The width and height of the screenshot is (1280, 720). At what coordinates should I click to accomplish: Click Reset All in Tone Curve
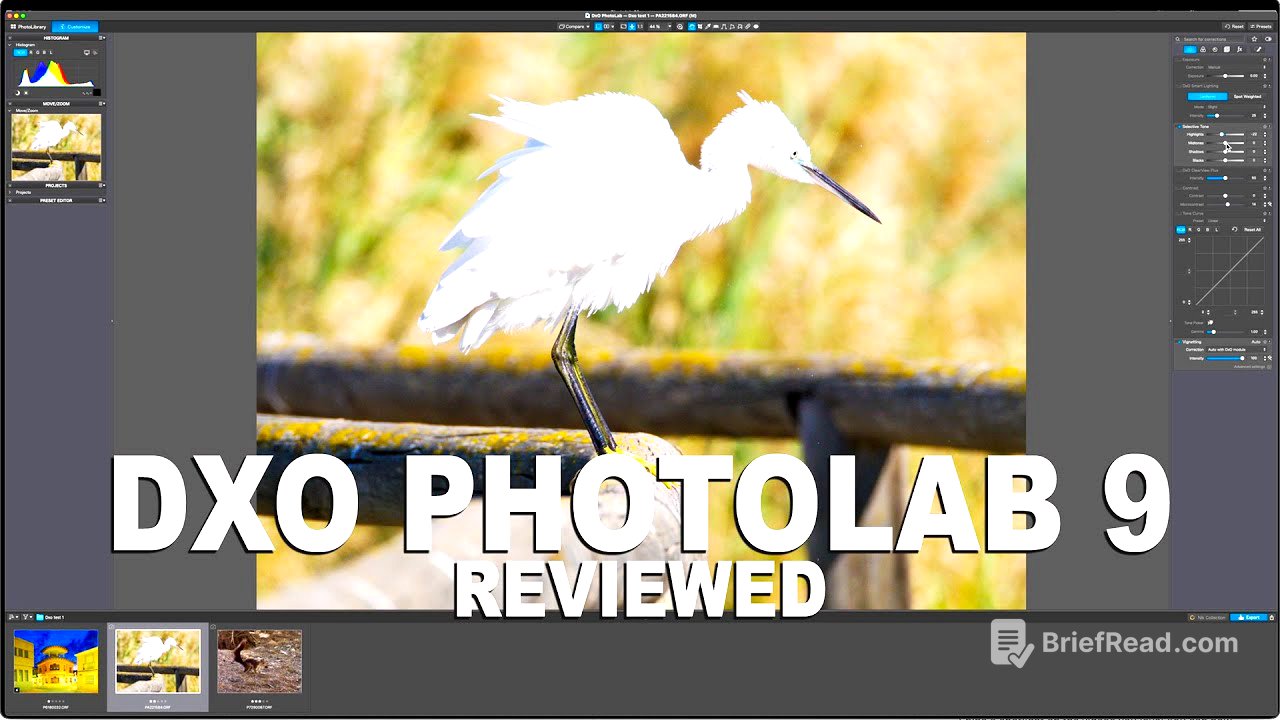coord(1252,230)
